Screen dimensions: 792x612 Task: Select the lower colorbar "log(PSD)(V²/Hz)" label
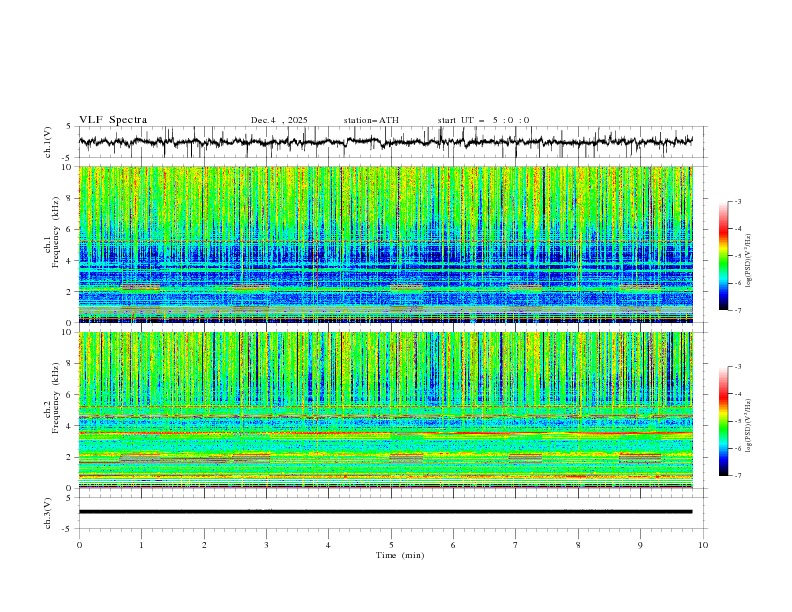tap(748, 425)
